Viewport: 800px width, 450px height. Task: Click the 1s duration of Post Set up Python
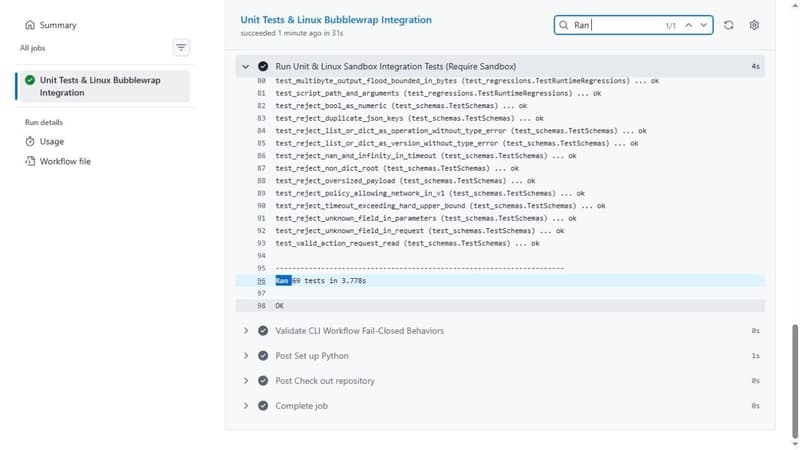755,356
